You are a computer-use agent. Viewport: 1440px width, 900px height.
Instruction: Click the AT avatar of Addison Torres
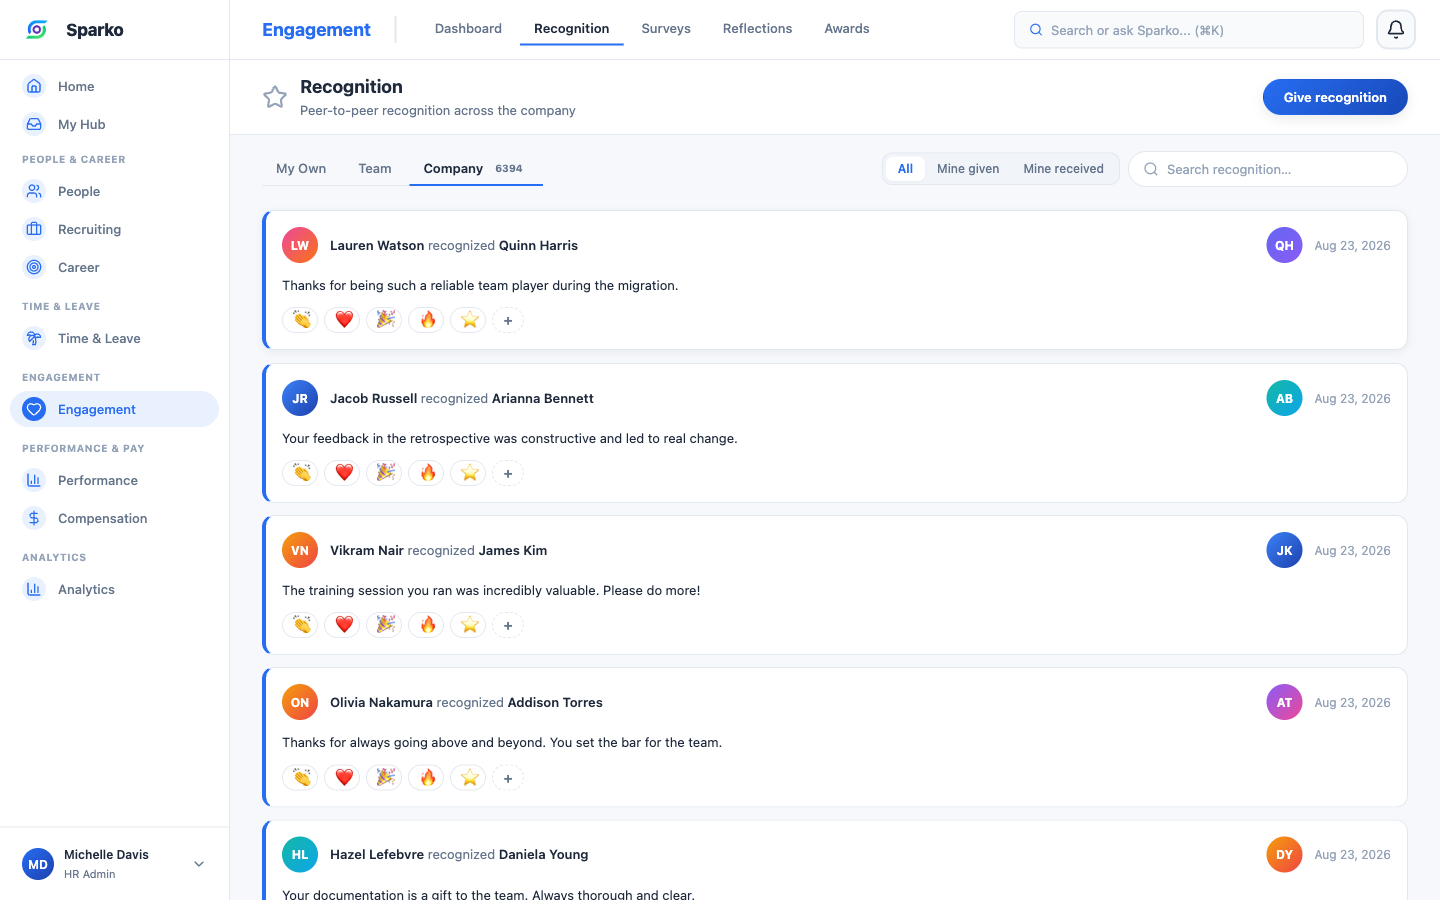(x=1284, y=702)
